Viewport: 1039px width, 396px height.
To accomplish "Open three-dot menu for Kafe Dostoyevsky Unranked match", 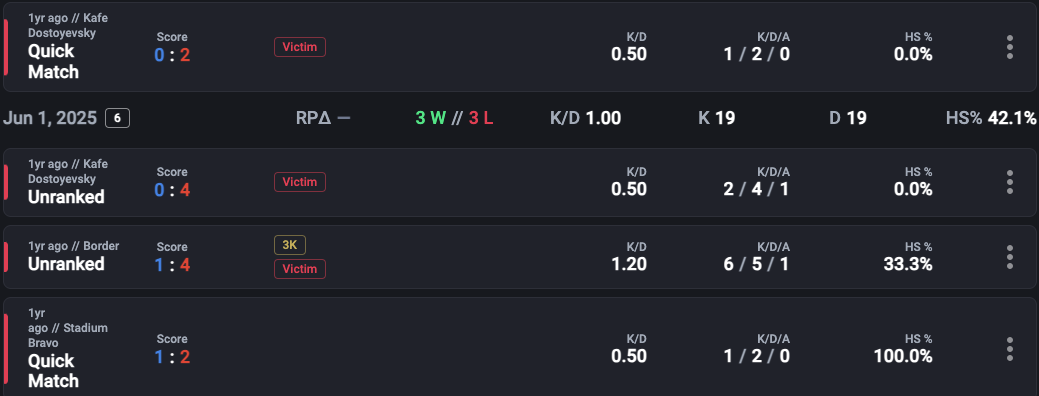I will point(1009,182).
